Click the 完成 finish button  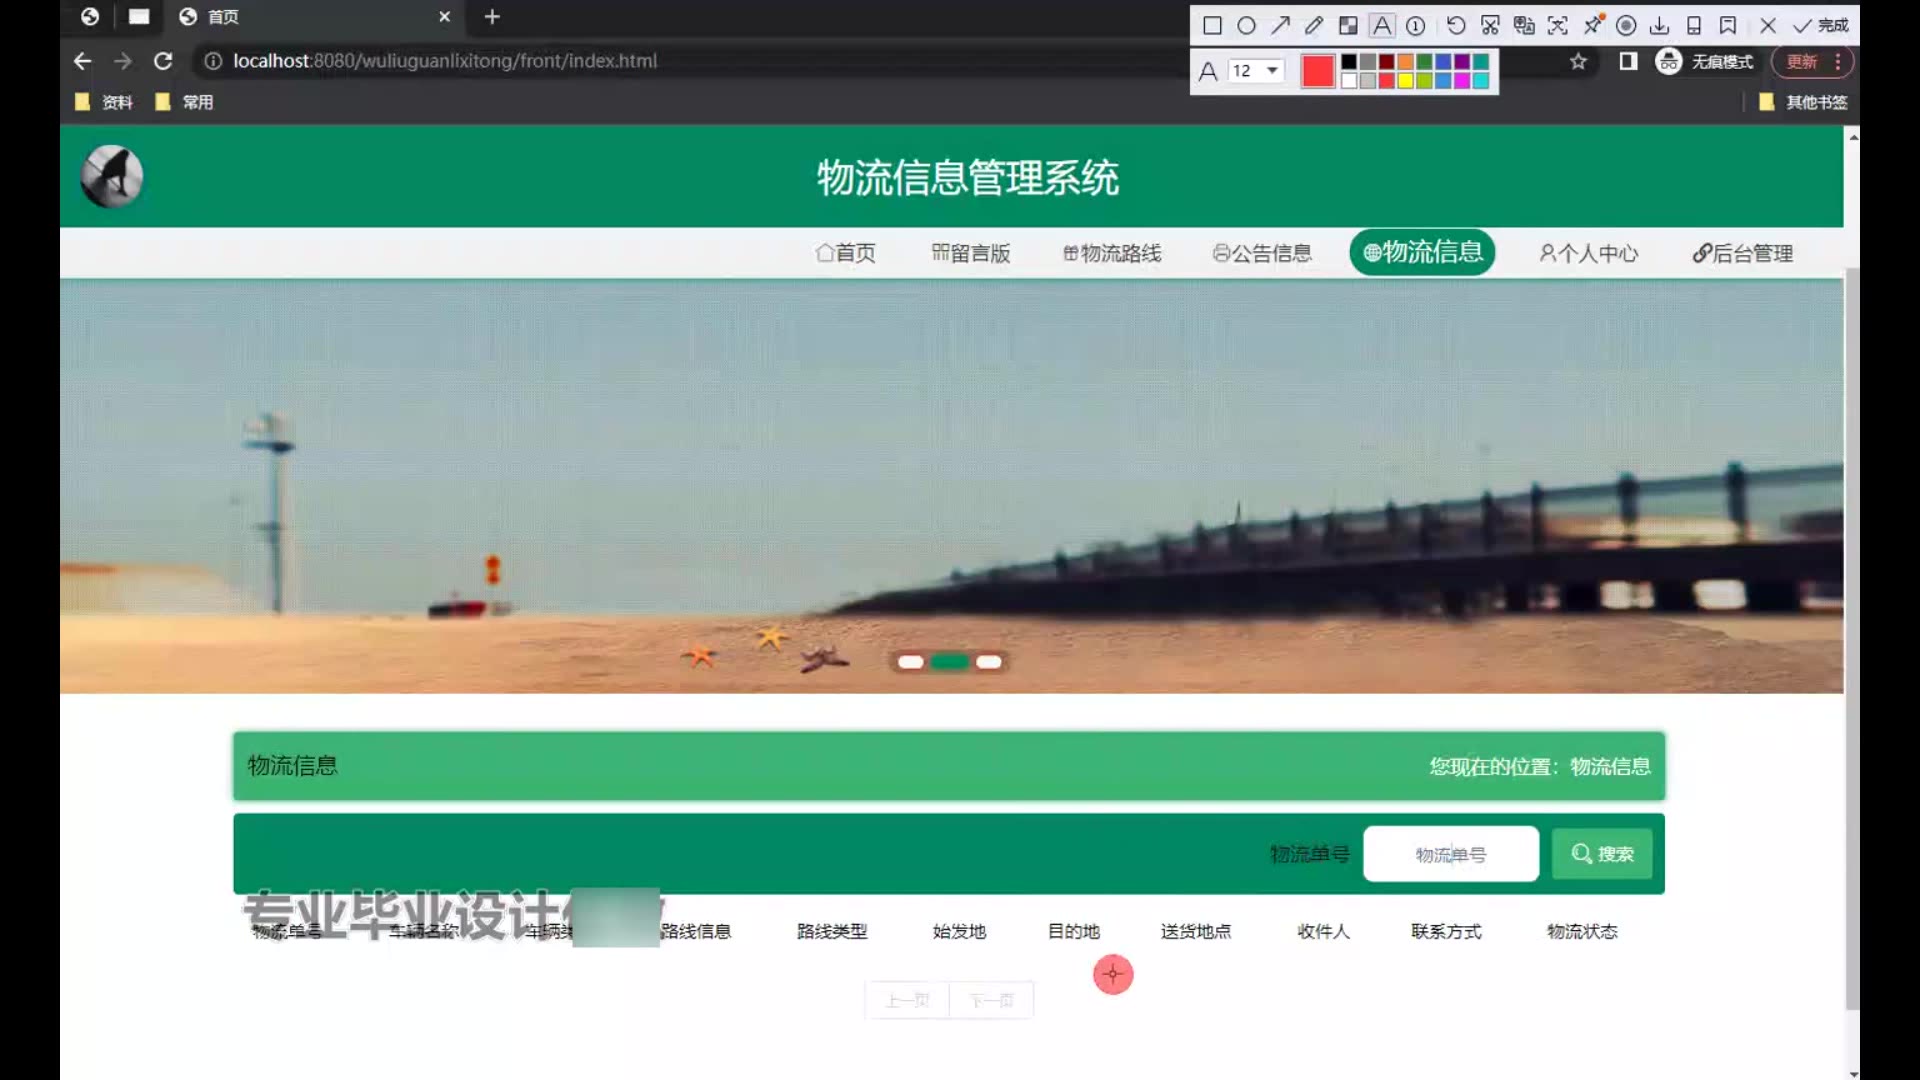point(1822,26)
